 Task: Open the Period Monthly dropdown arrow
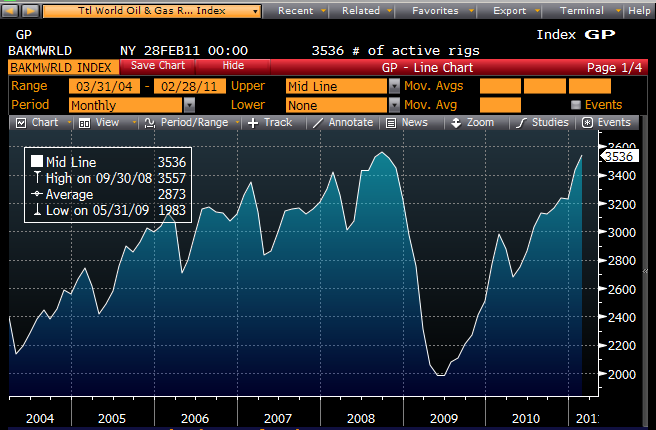click(x=190, y=105)
